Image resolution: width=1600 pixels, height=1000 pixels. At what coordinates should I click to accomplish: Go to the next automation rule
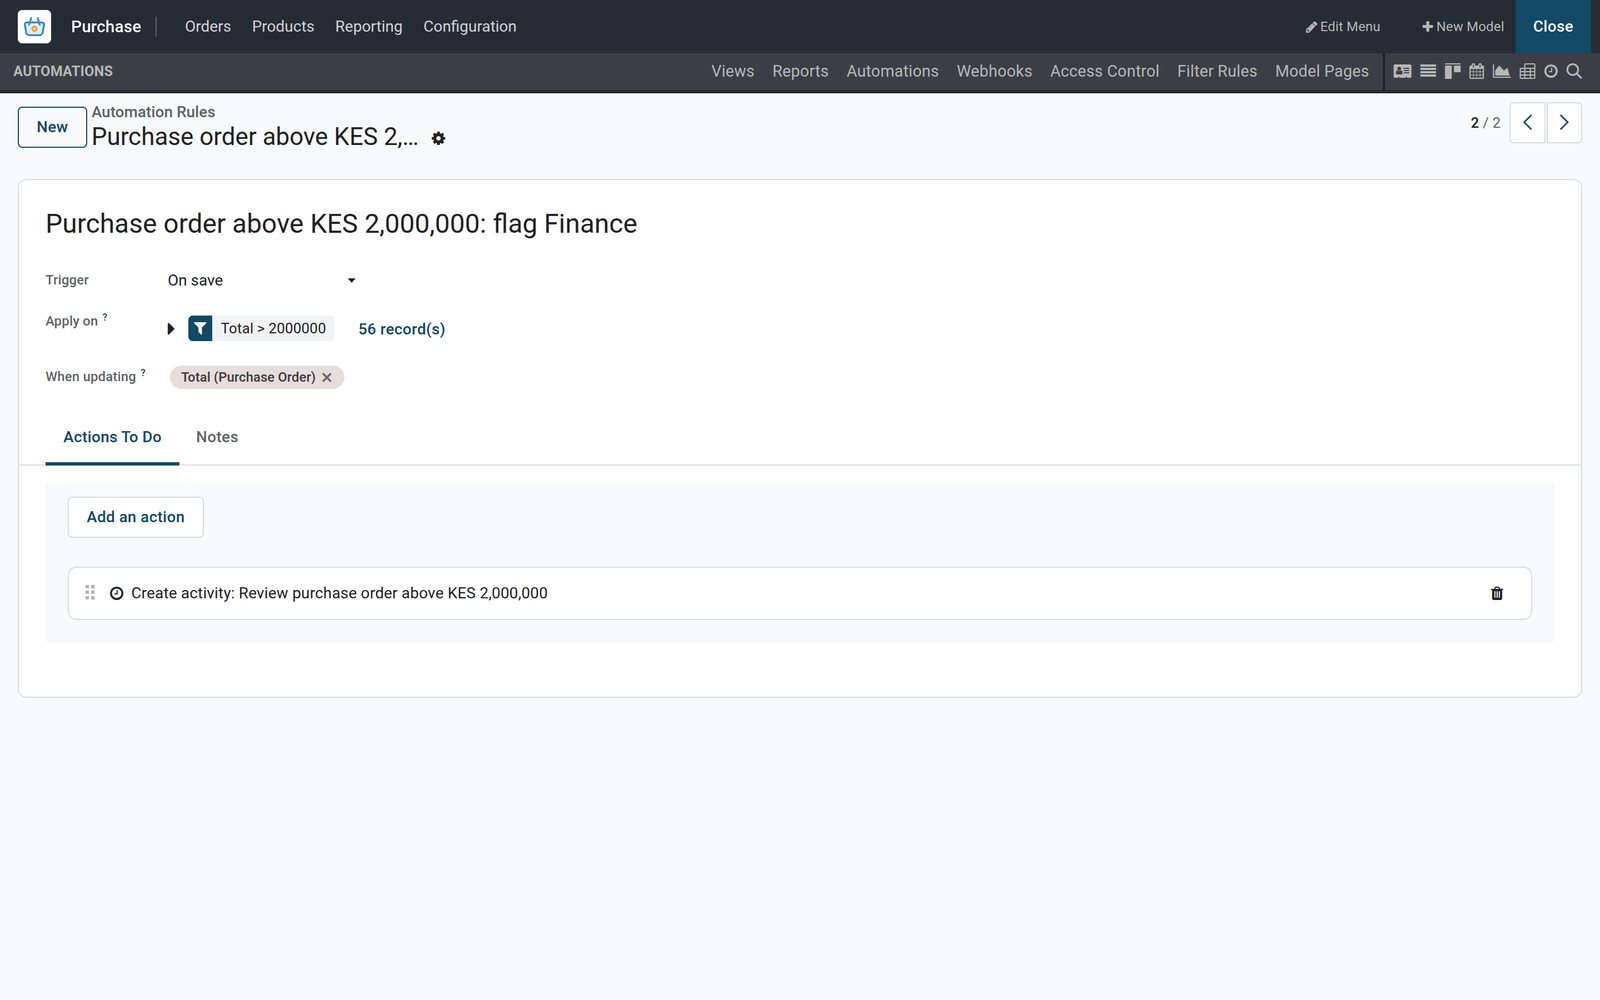click(1564, 123)
